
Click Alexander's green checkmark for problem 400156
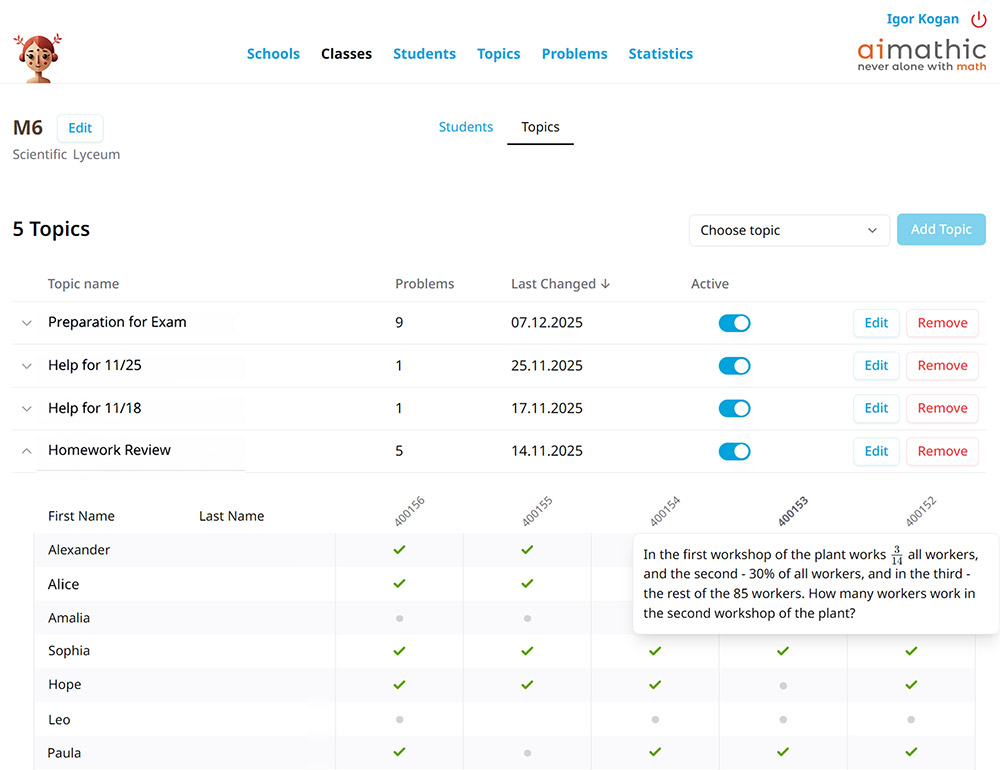point(399,550)
